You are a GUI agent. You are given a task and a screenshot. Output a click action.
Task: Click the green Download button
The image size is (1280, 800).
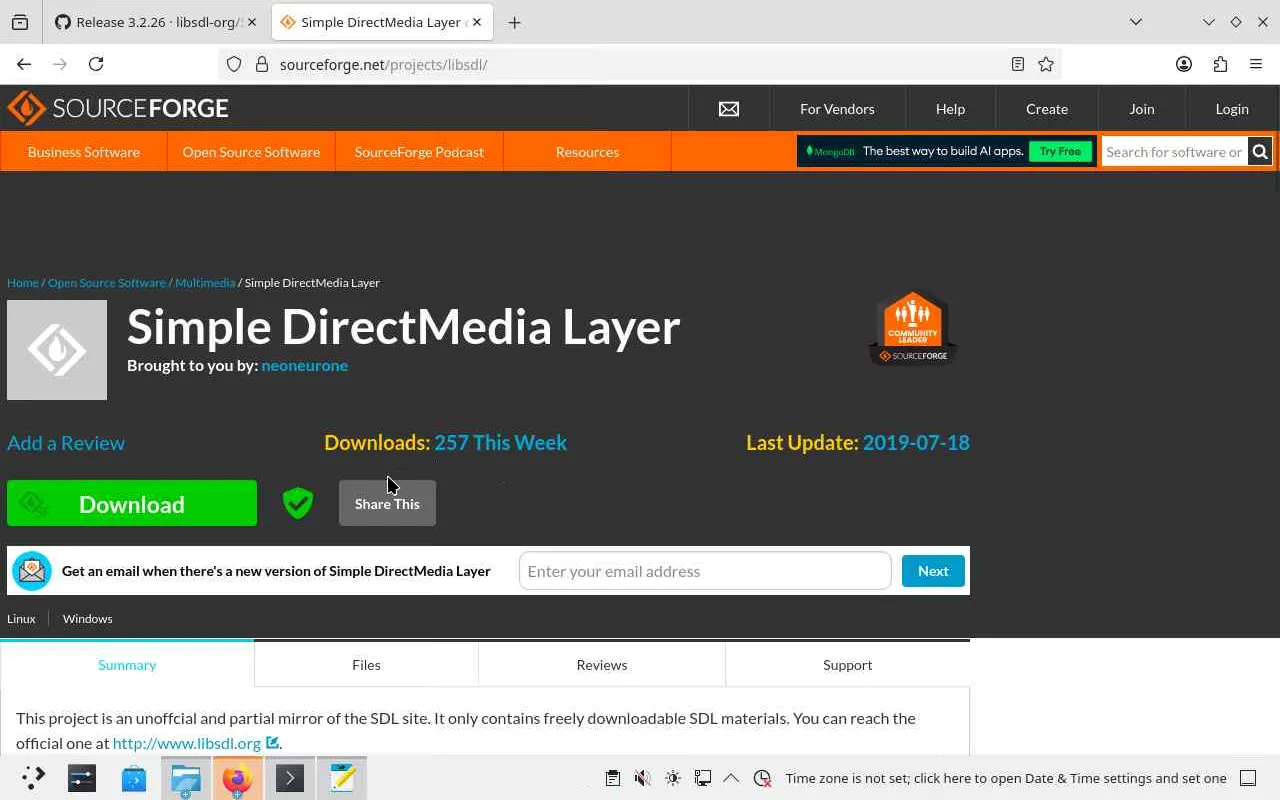coord(132,503)
